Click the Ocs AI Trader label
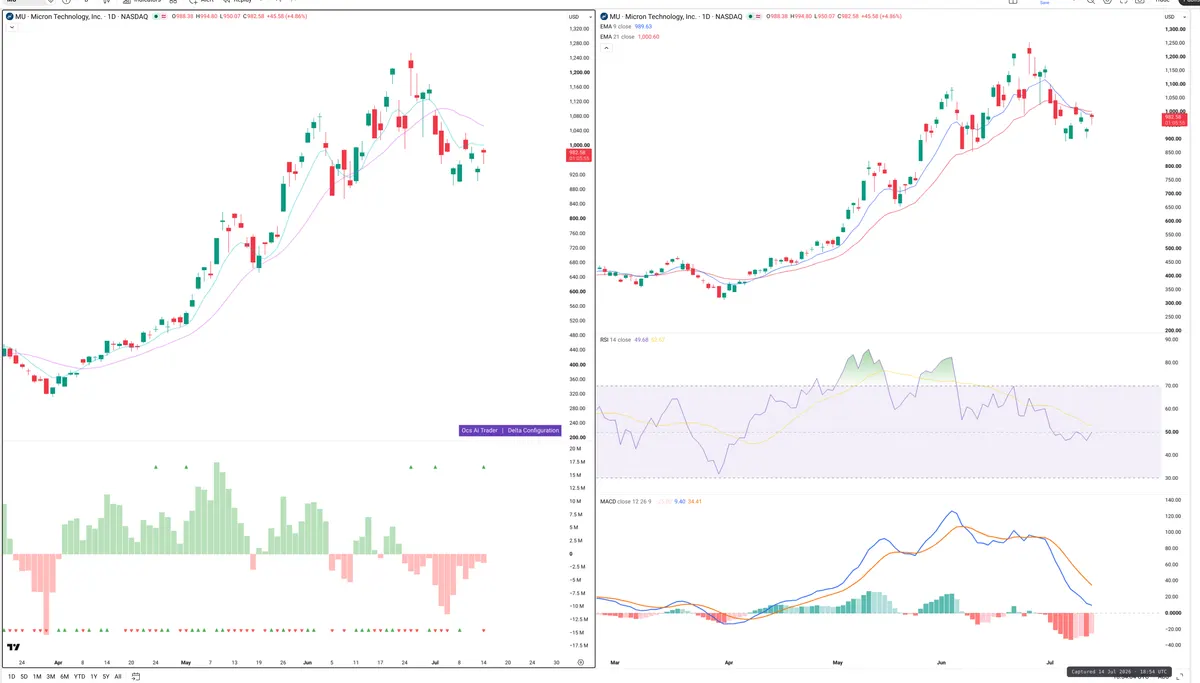Viewport: 1200px width, 683px height. pyautogui.click(x=479, y=430)
